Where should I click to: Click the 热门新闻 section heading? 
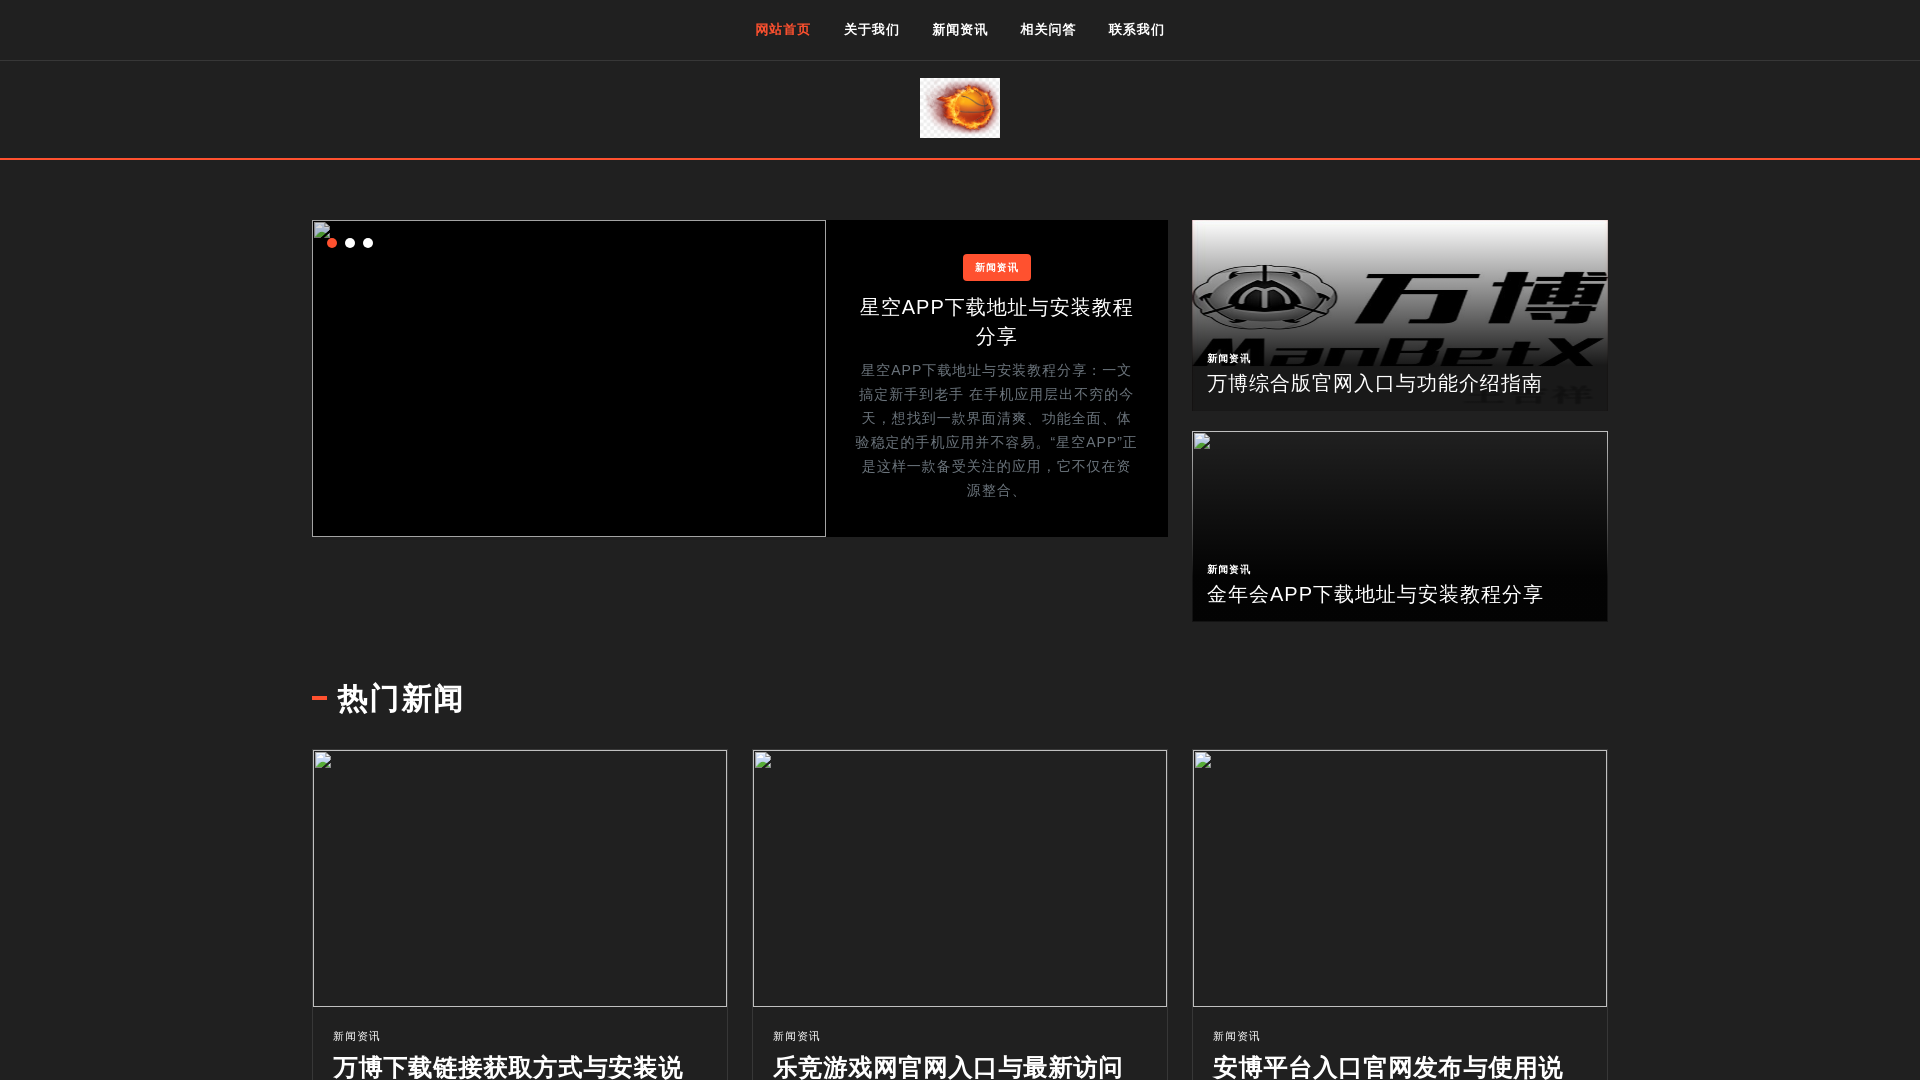click(x=400, y=699)
